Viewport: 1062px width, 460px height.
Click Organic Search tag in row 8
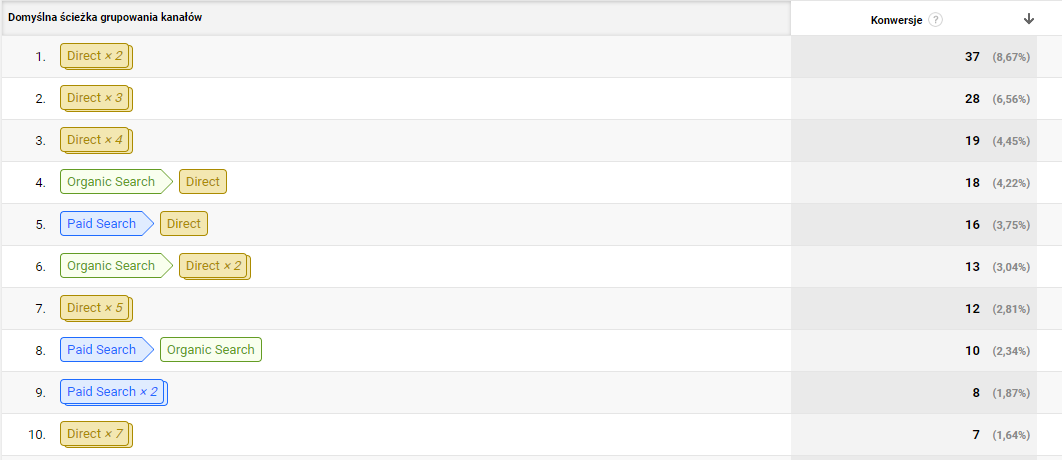pyautogui.click(x=211, y=350)
